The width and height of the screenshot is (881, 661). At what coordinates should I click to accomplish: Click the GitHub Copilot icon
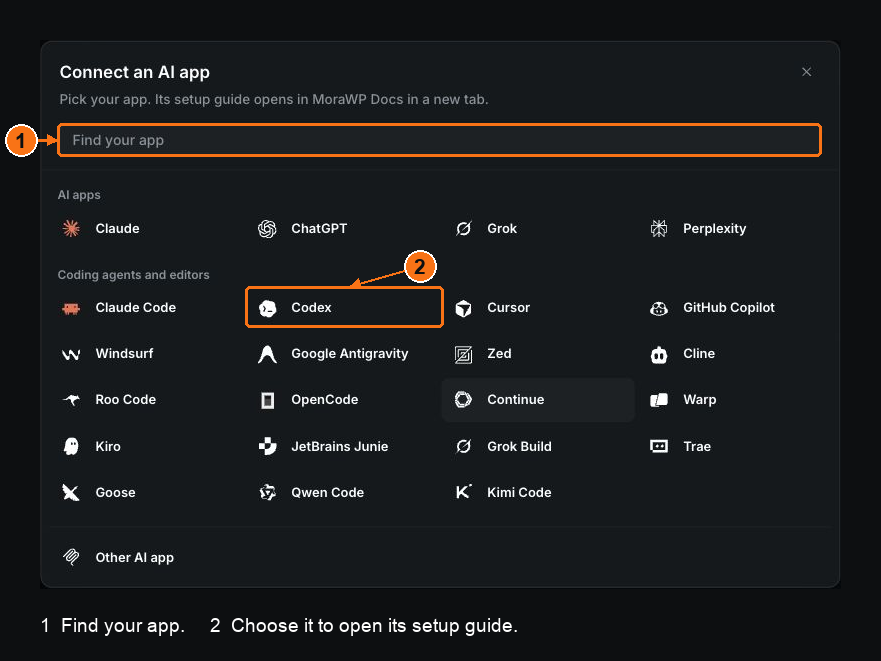pyautogui.click(x=659, y=308)
